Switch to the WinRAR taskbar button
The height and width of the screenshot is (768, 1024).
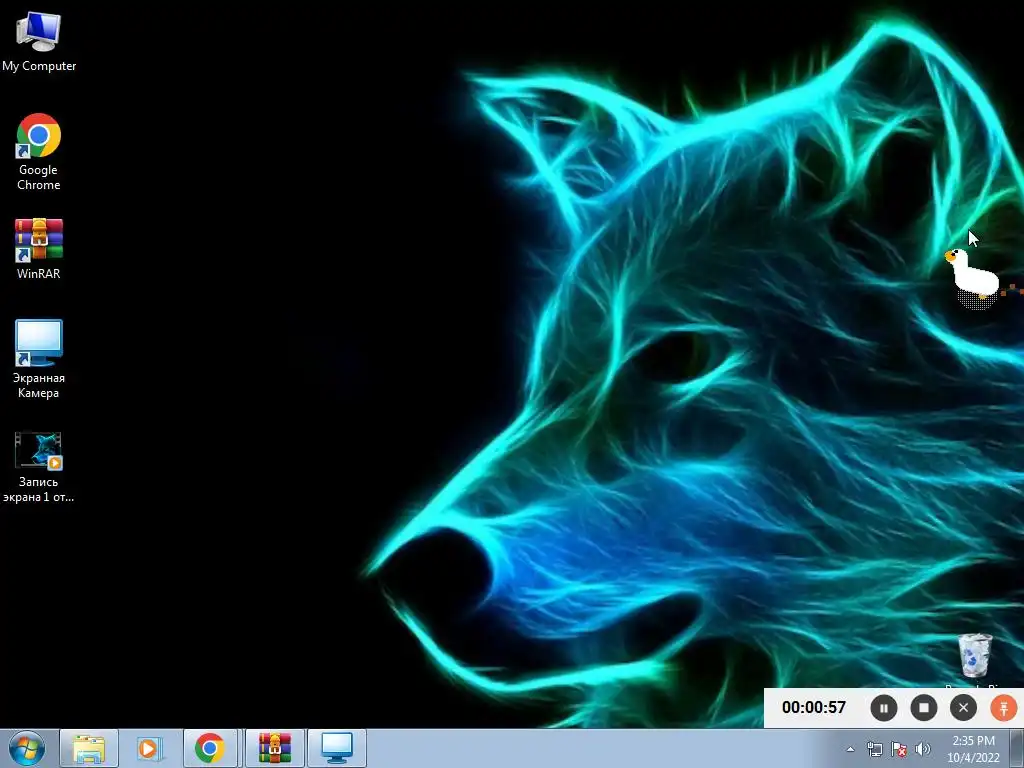coord(275,748)
